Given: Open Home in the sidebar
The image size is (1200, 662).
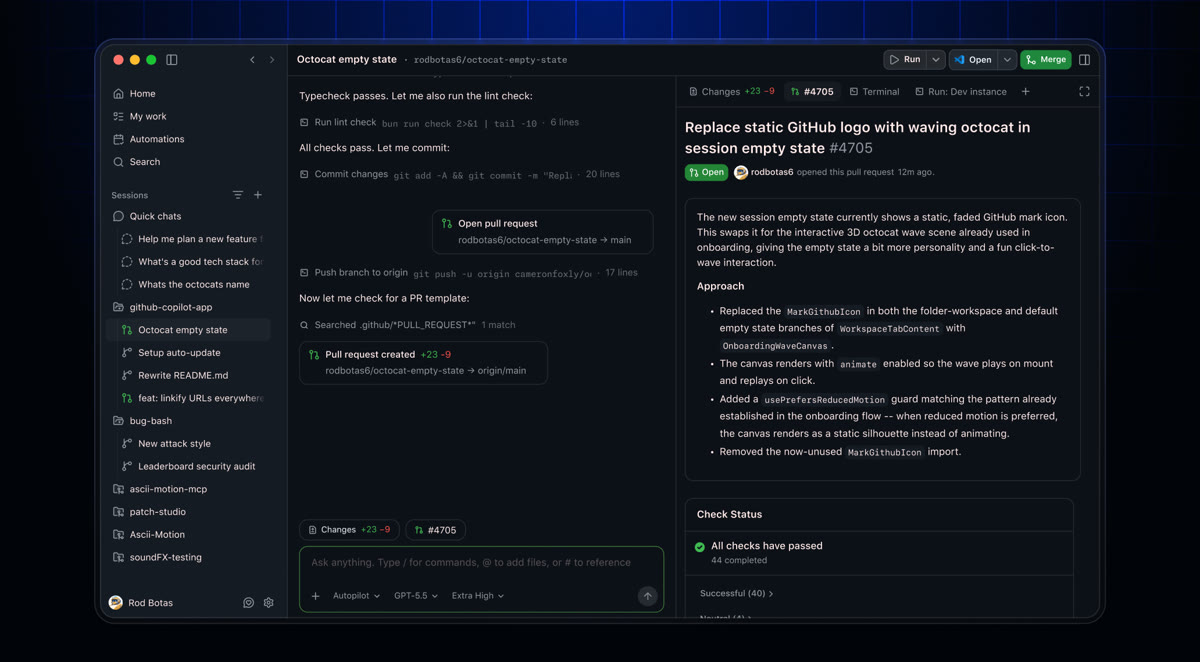Looking at the screenshot, I should (x=188, y=94).
